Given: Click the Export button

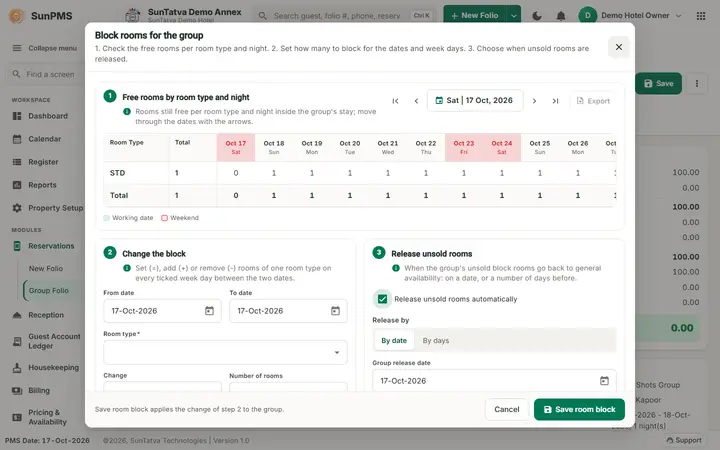Looking at the screenshot, I should tap(593, 101).
